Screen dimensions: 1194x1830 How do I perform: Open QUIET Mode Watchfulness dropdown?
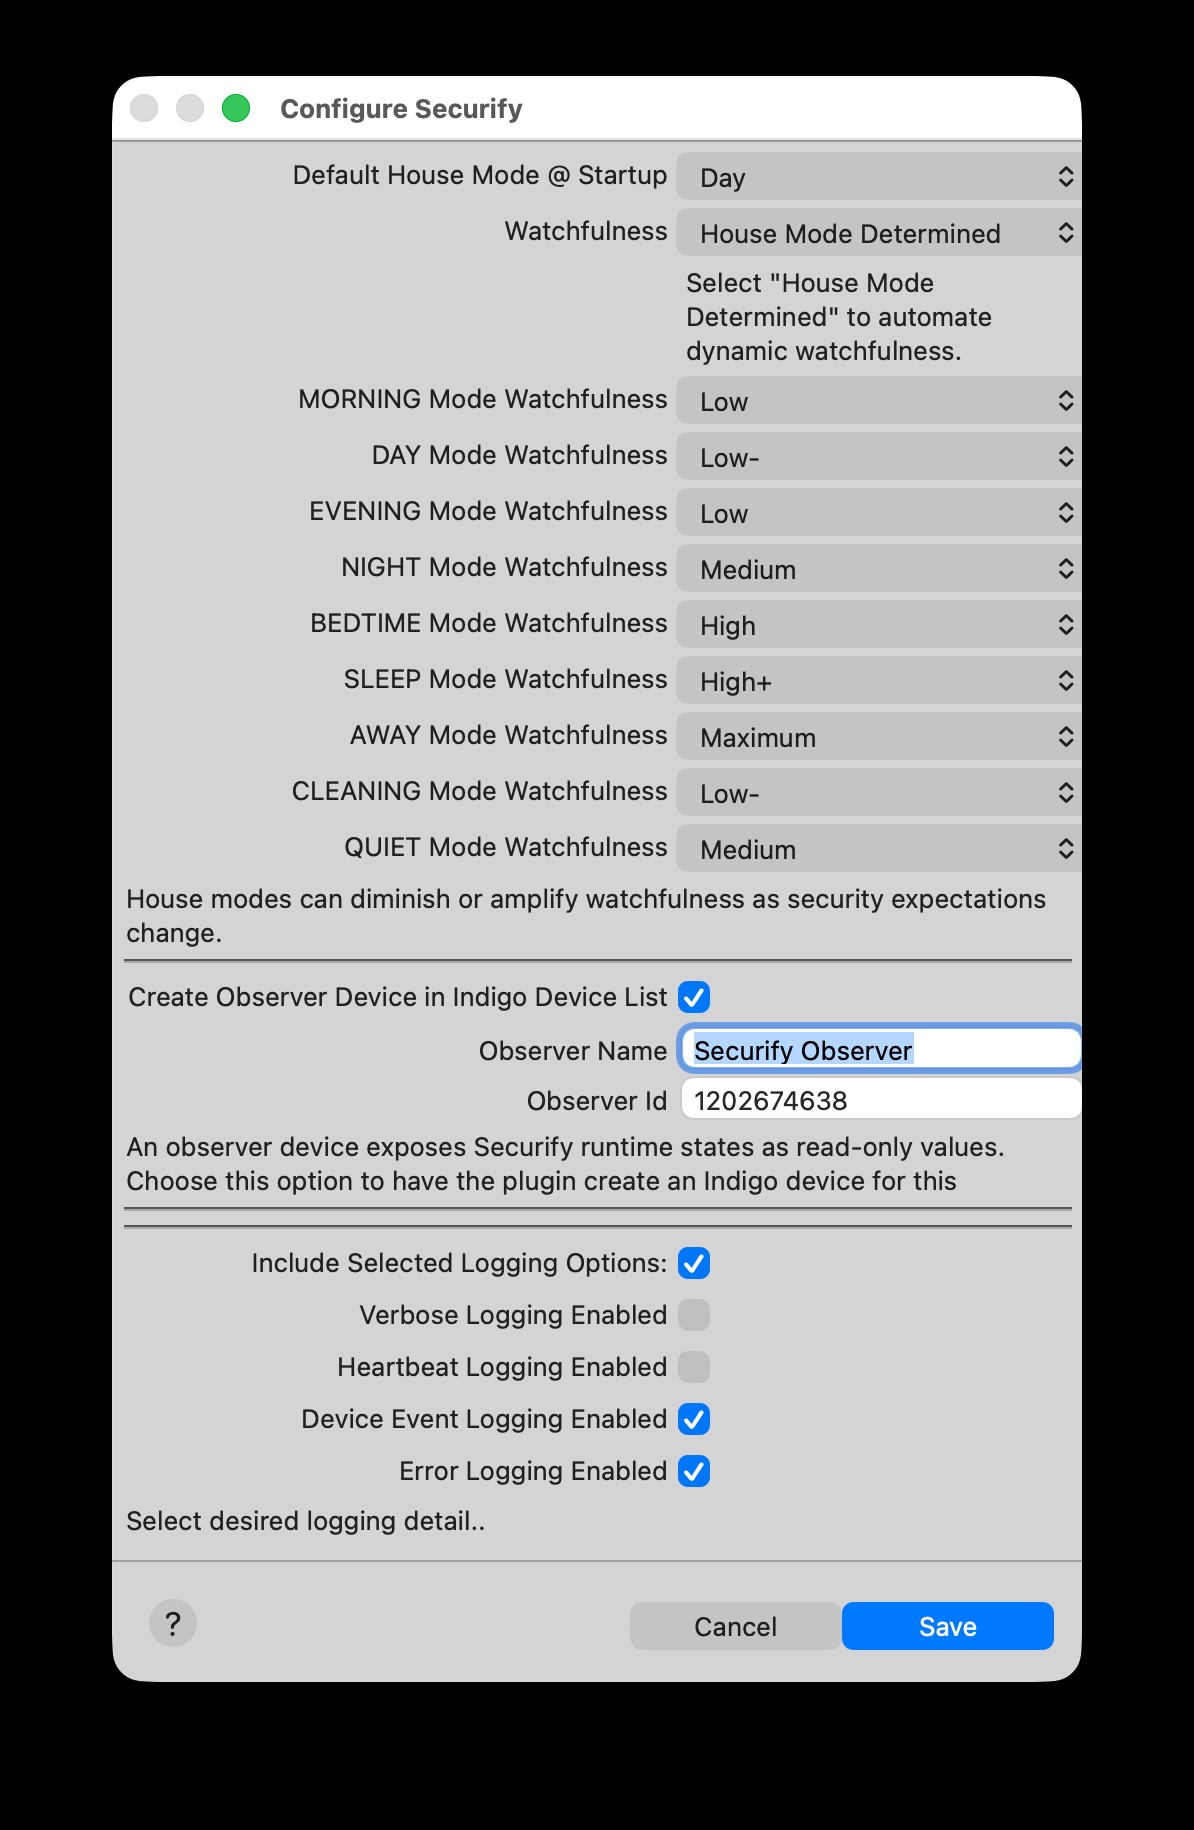tap(879, 849)
